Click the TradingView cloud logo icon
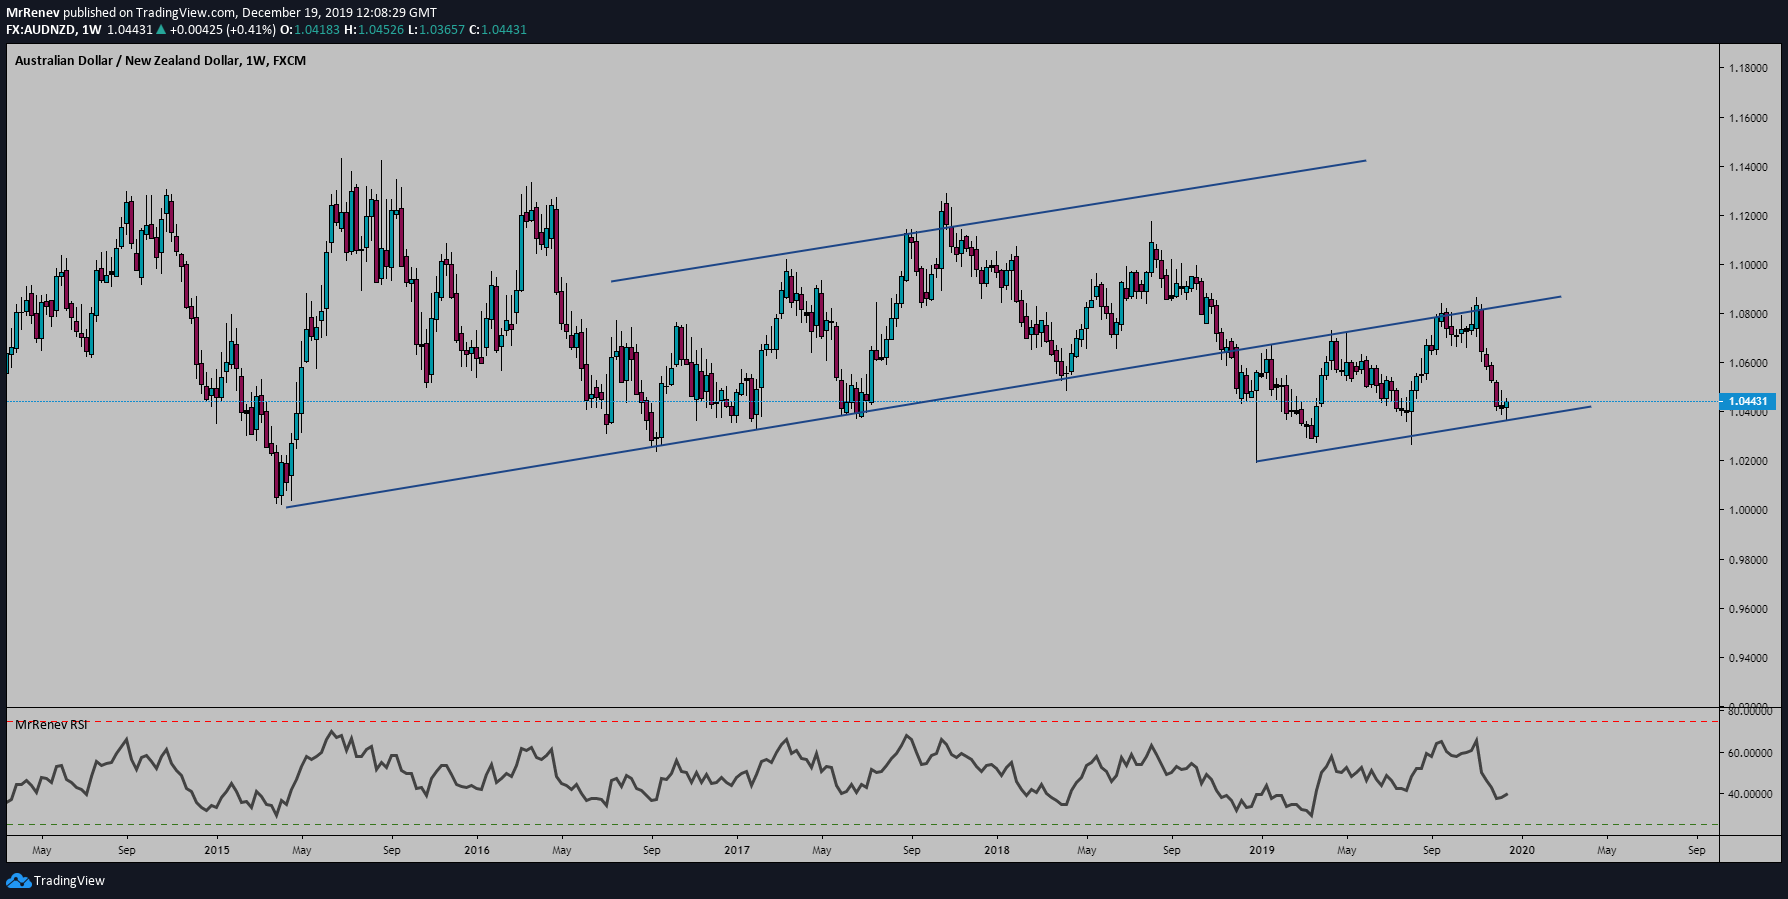 click(18, 881)
